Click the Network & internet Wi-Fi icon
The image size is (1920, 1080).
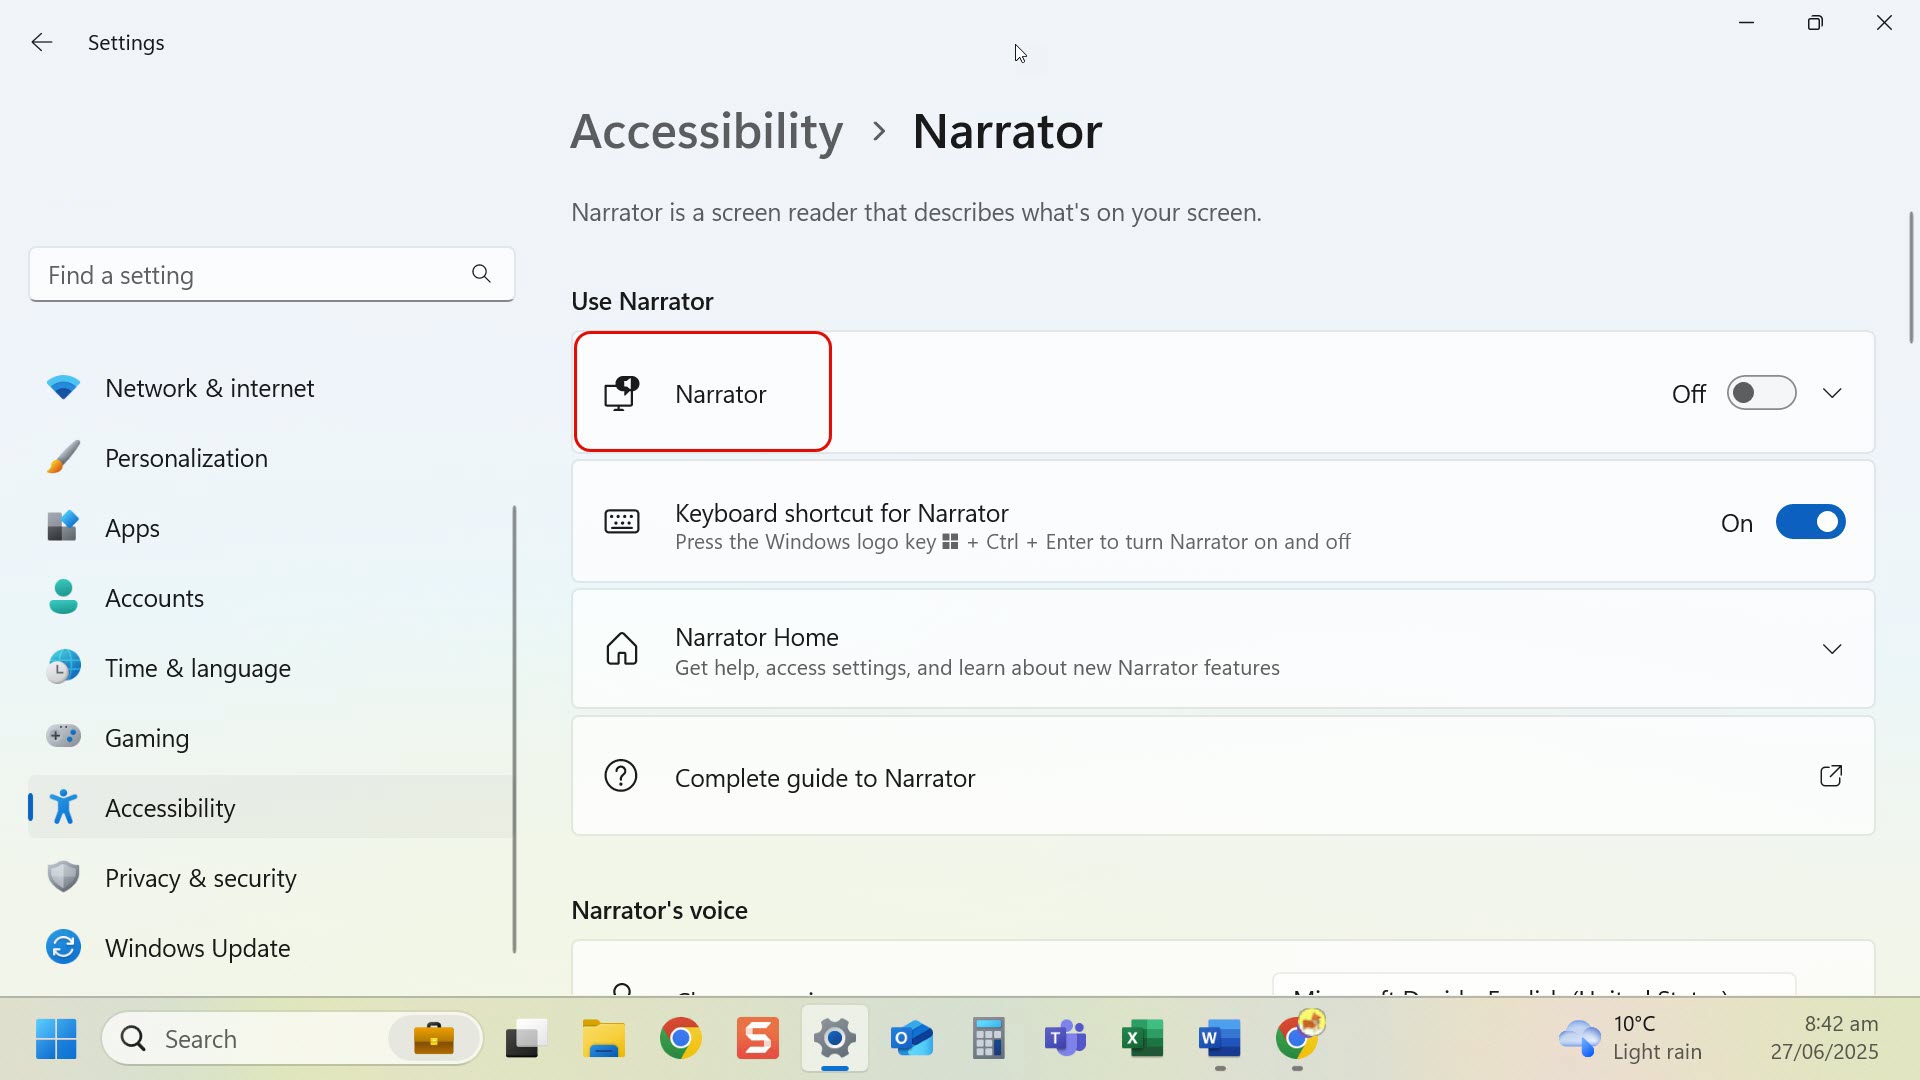(64, 388)
